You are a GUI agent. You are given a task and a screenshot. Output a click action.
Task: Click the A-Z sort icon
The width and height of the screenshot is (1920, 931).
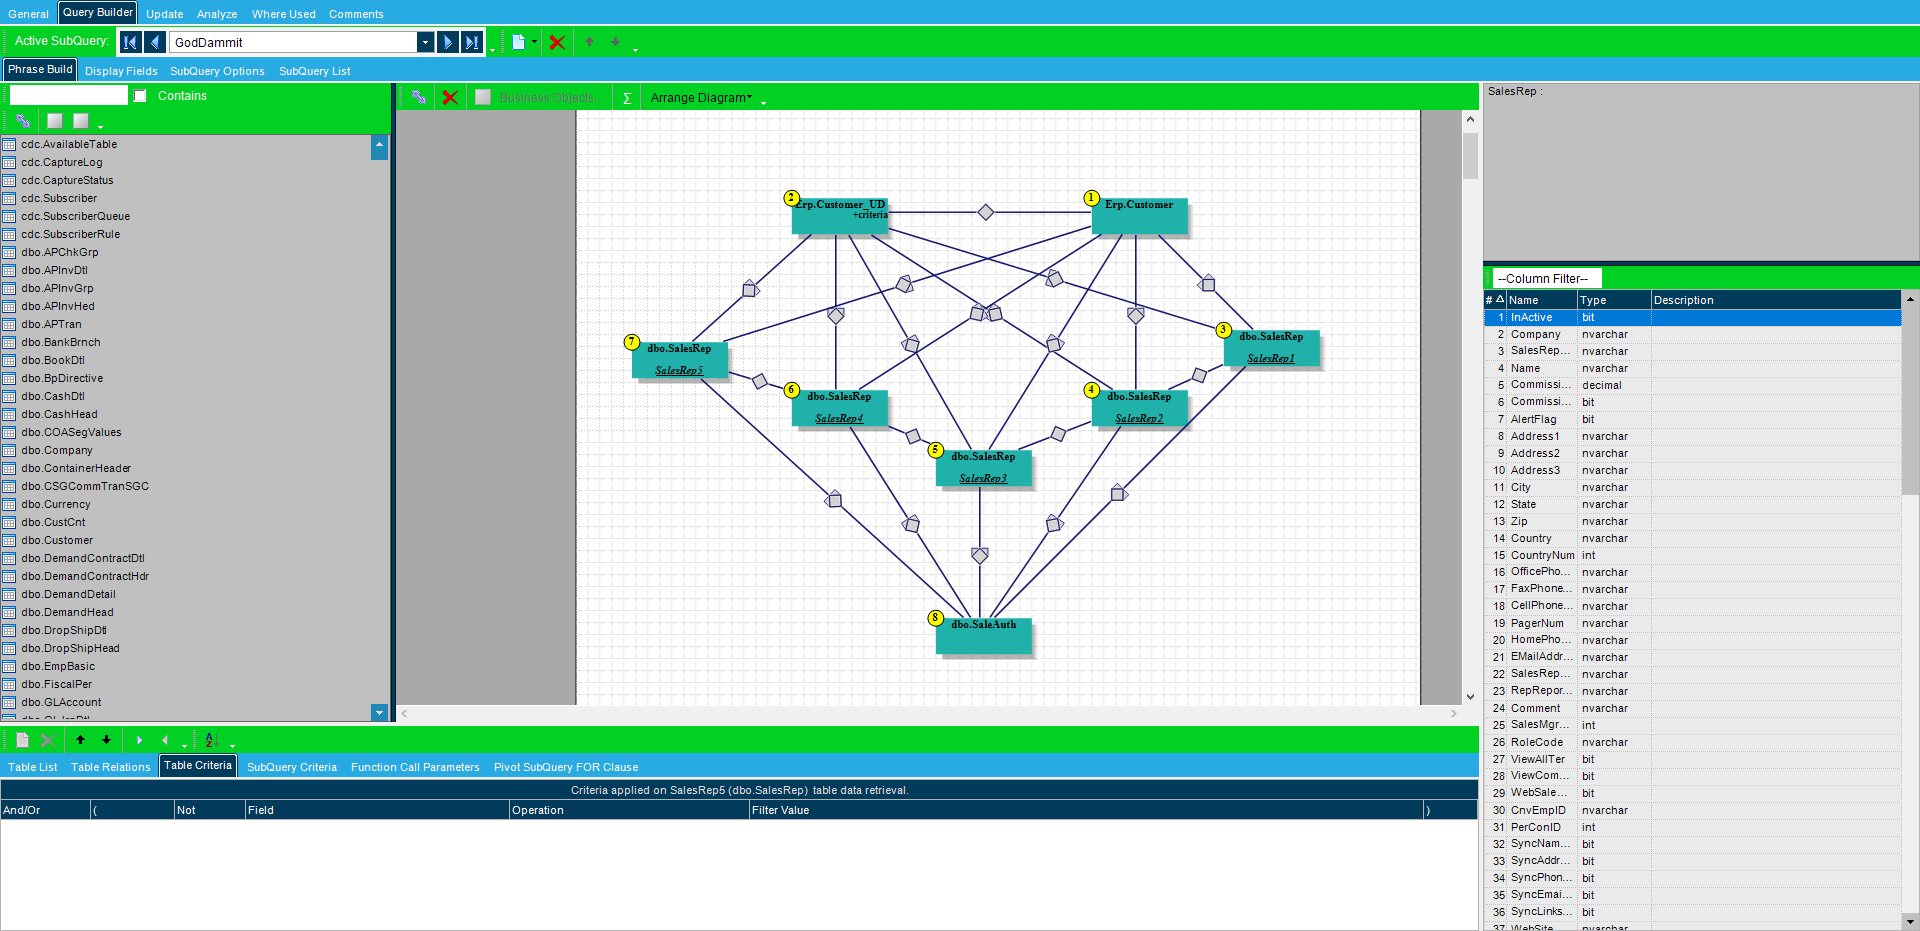click(x=212, y=740)
